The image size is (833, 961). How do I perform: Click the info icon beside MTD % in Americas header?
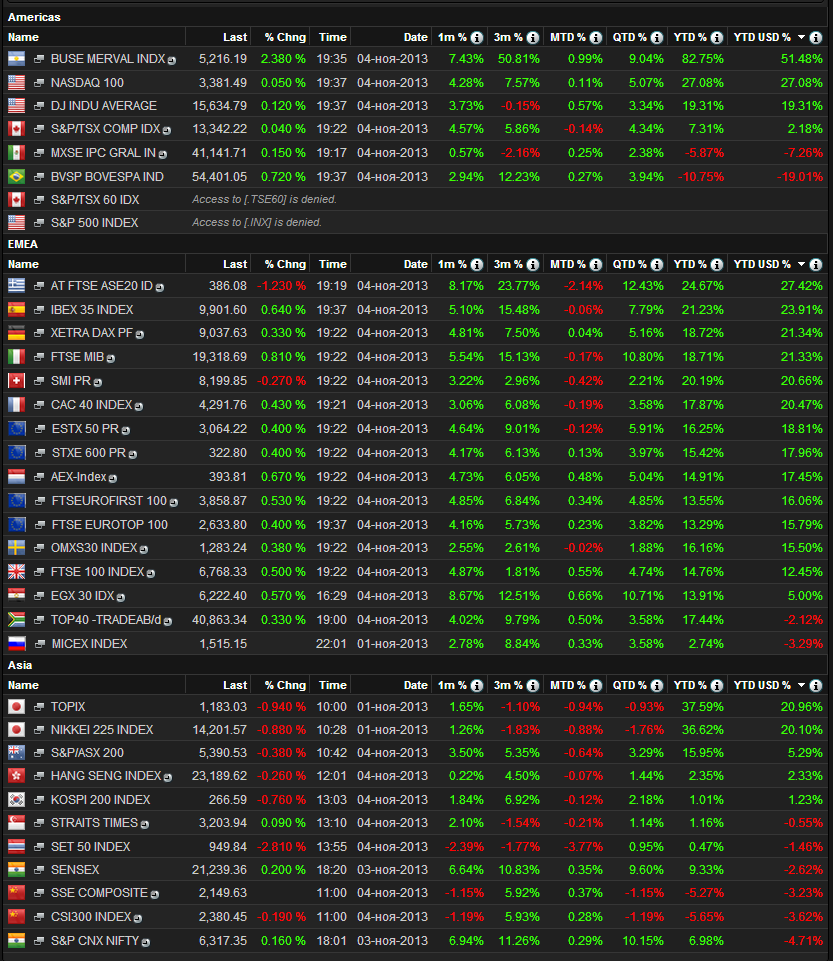tap(595, 37)
